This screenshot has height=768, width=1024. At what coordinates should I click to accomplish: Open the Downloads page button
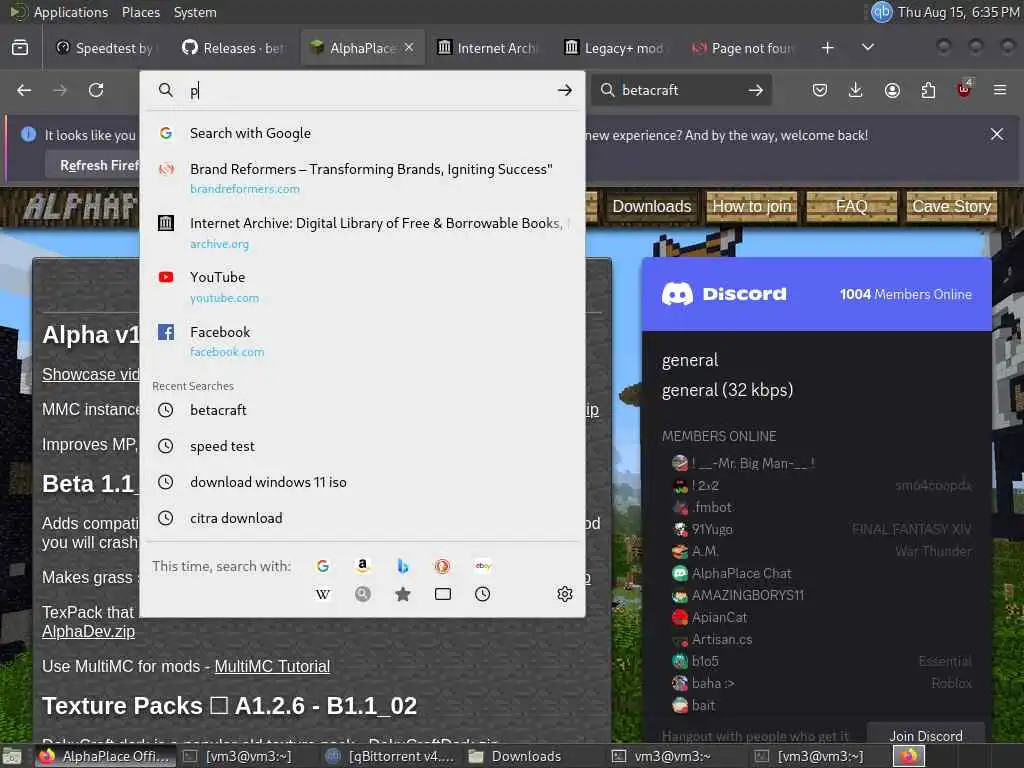[652, 206]
